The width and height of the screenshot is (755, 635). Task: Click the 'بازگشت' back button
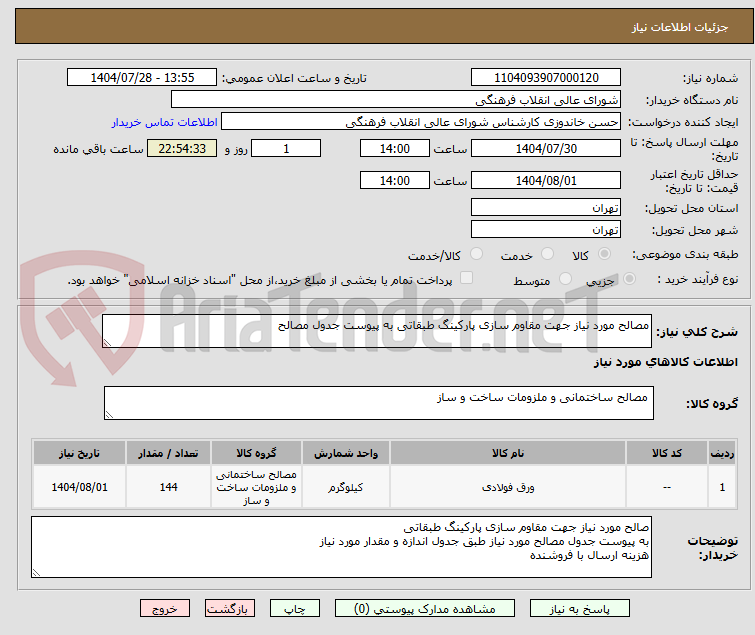coord(230,609)
